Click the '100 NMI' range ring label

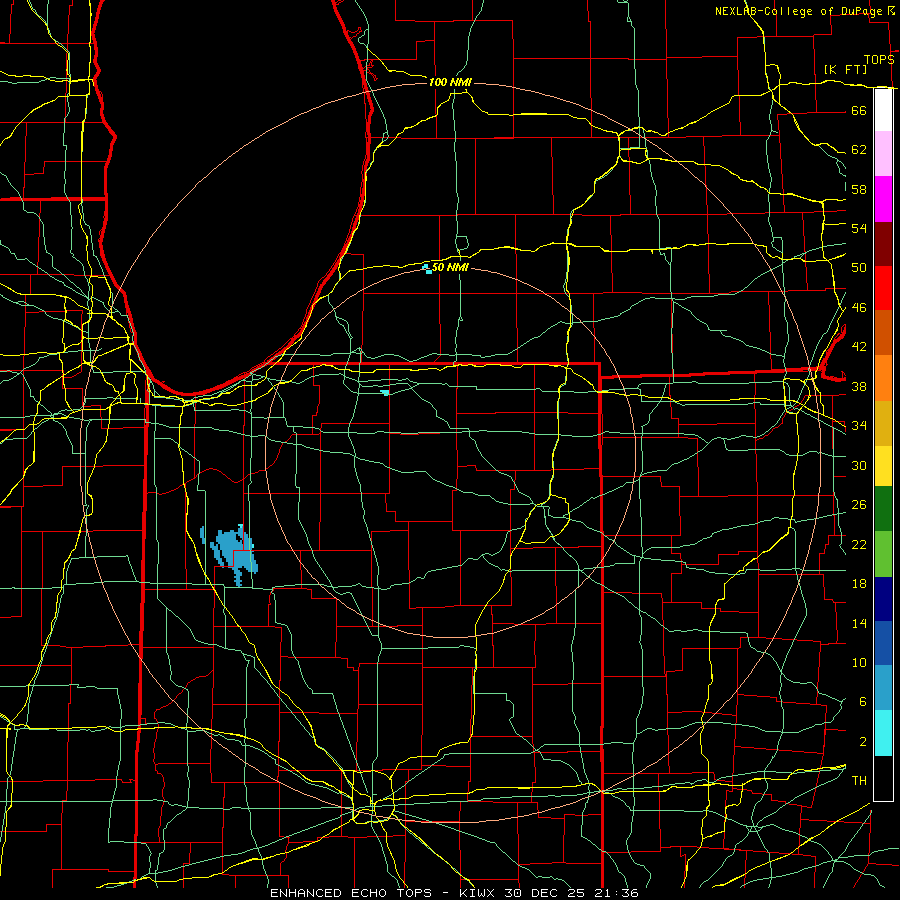pyautogui.click(x=450, y=82)
